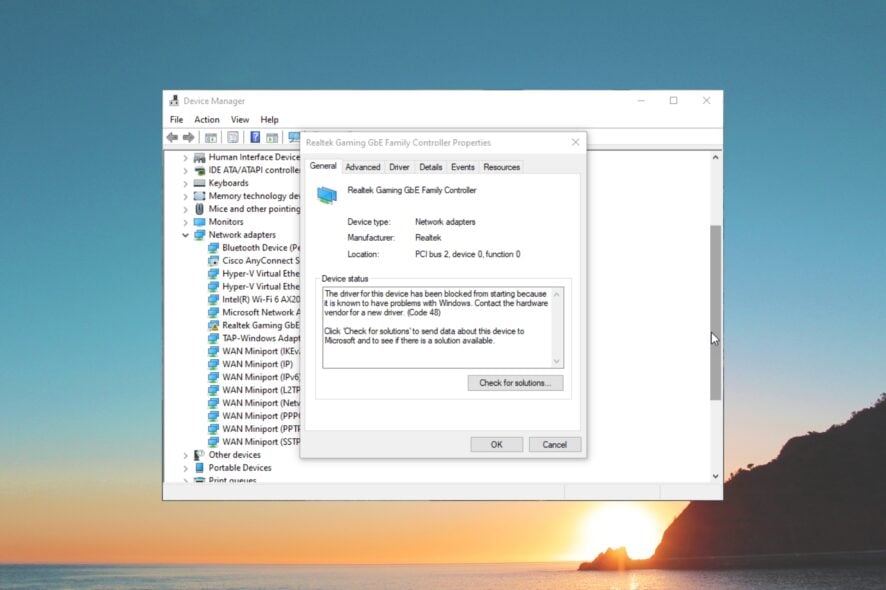Select the Memory technology devices category icon
This screenshot has width=886, height=590.
pos(199,196)
